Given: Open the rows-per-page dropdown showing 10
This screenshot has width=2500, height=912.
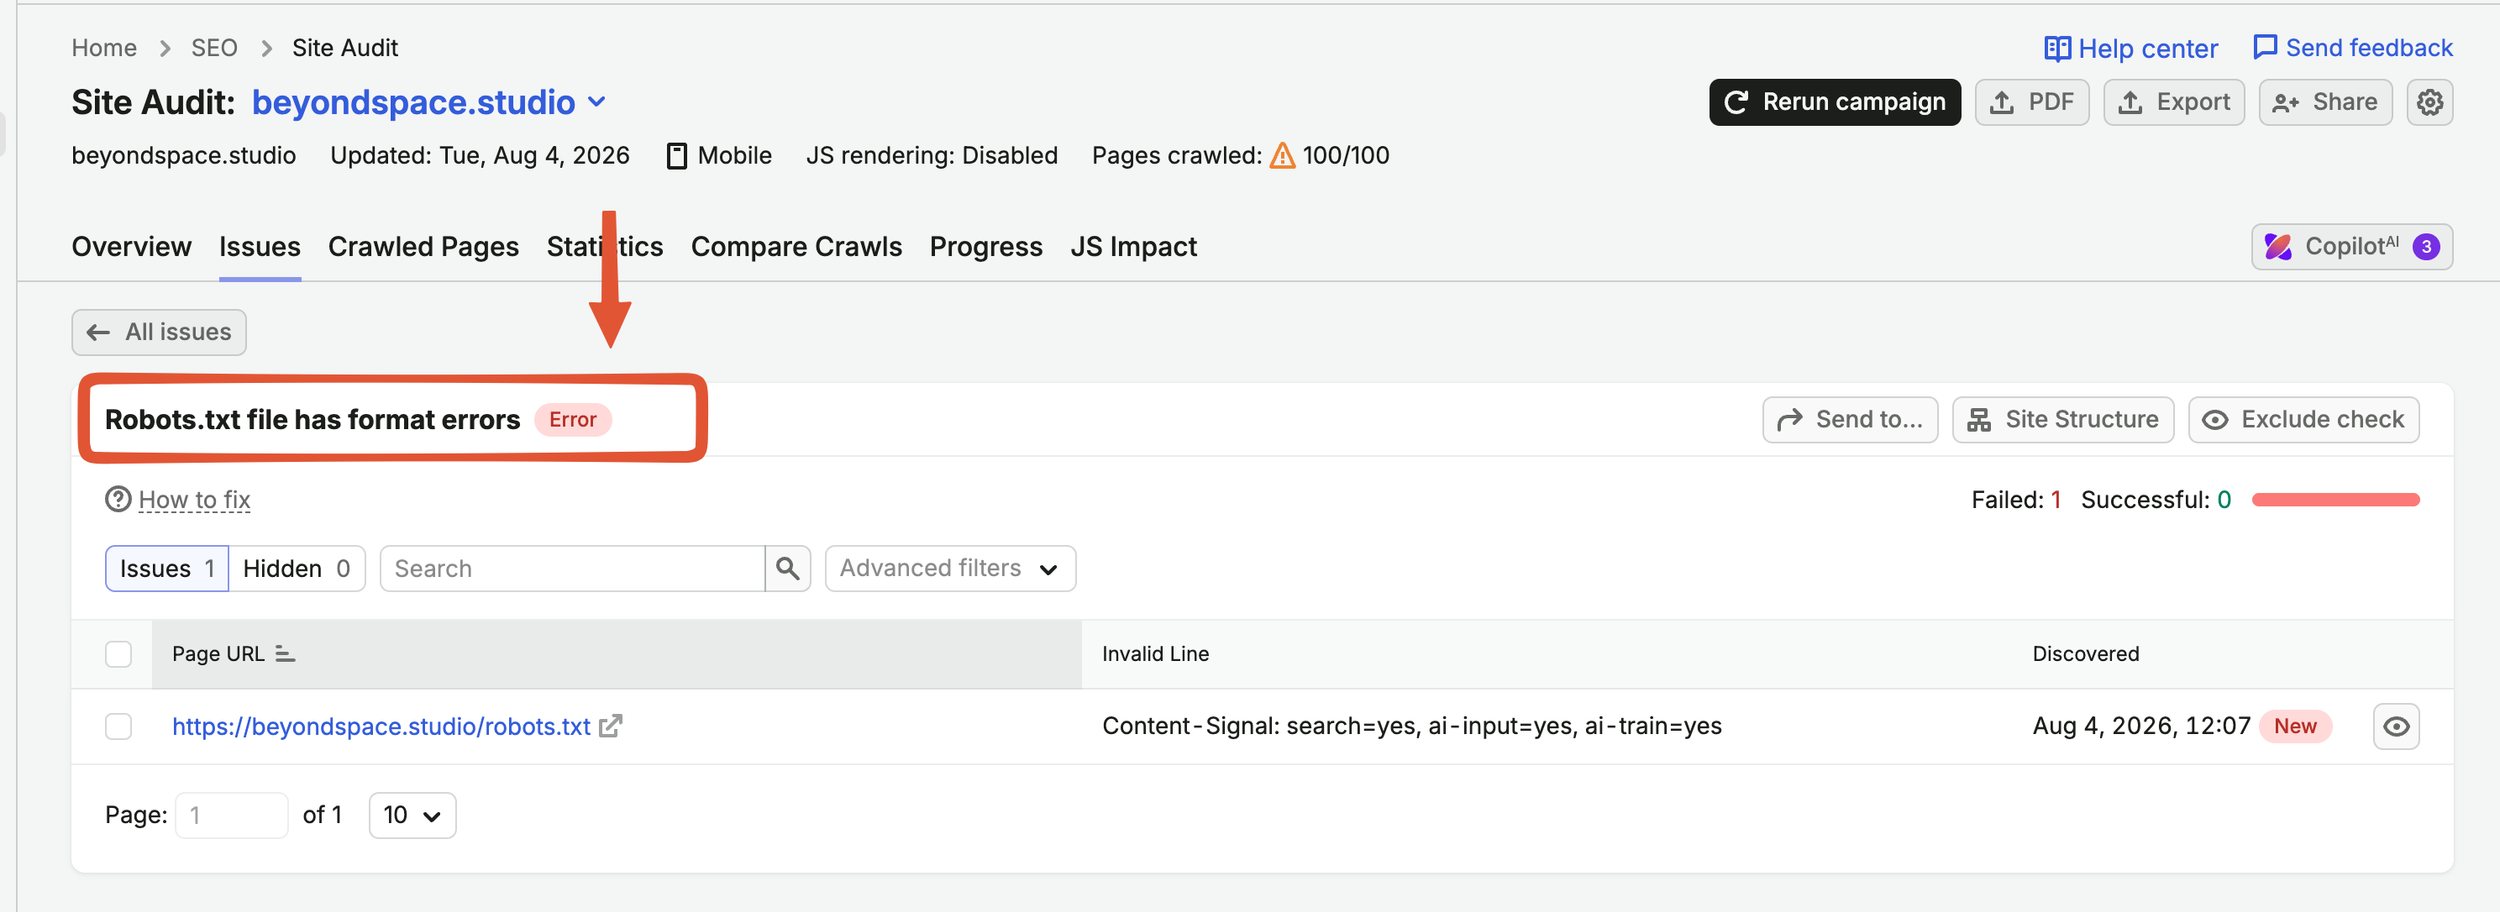Looking at the screenshot, I should 412,815.
